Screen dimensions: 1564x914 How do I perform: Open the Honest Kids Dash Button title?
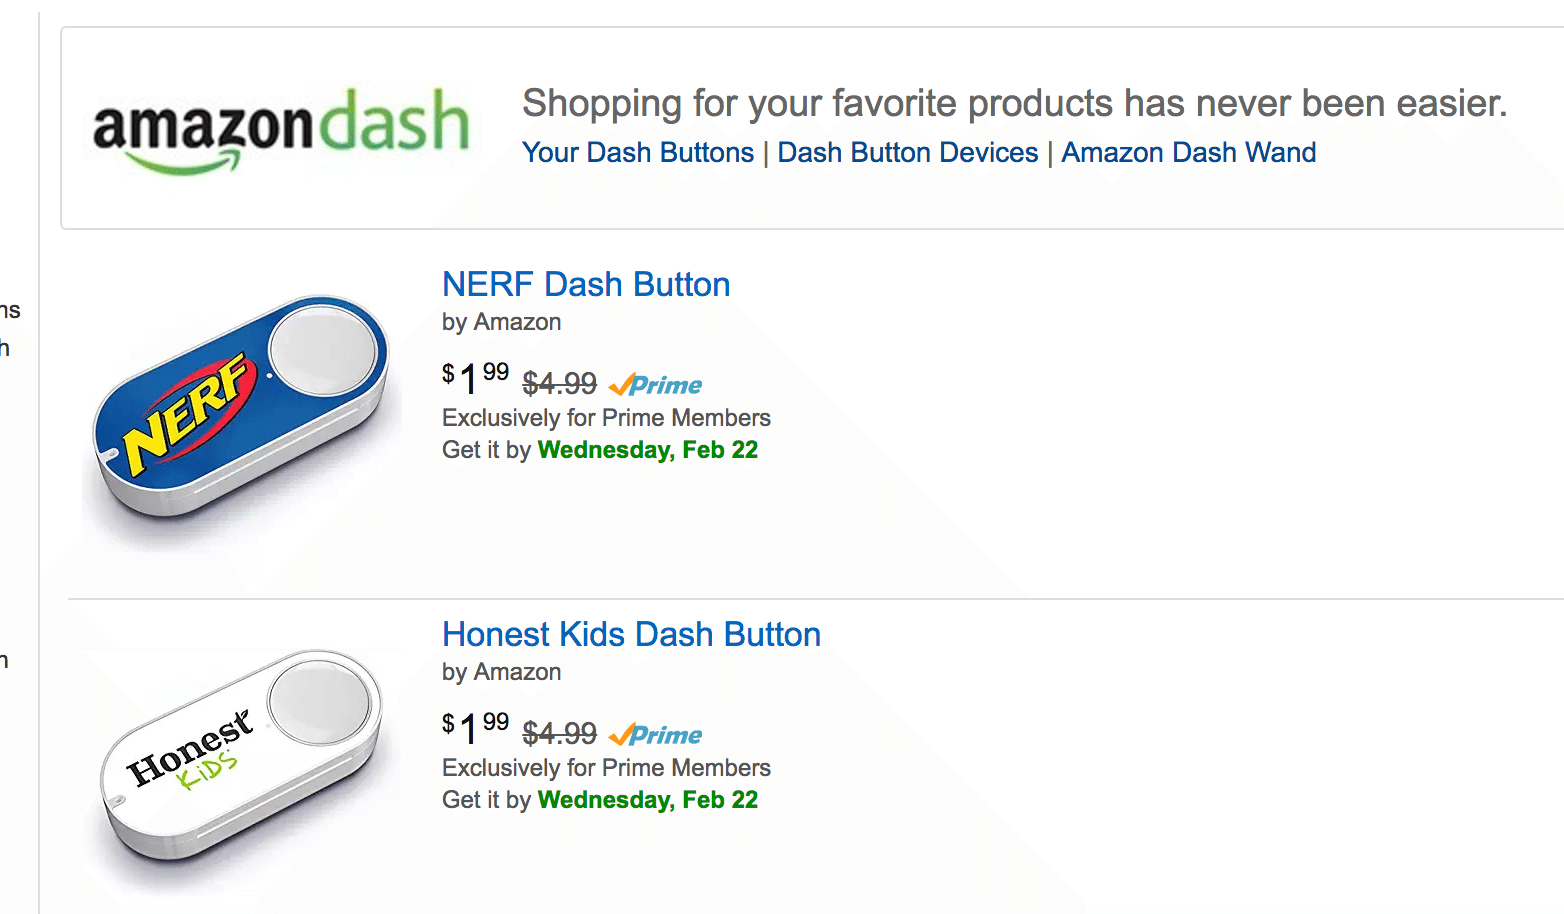point(631,635)
